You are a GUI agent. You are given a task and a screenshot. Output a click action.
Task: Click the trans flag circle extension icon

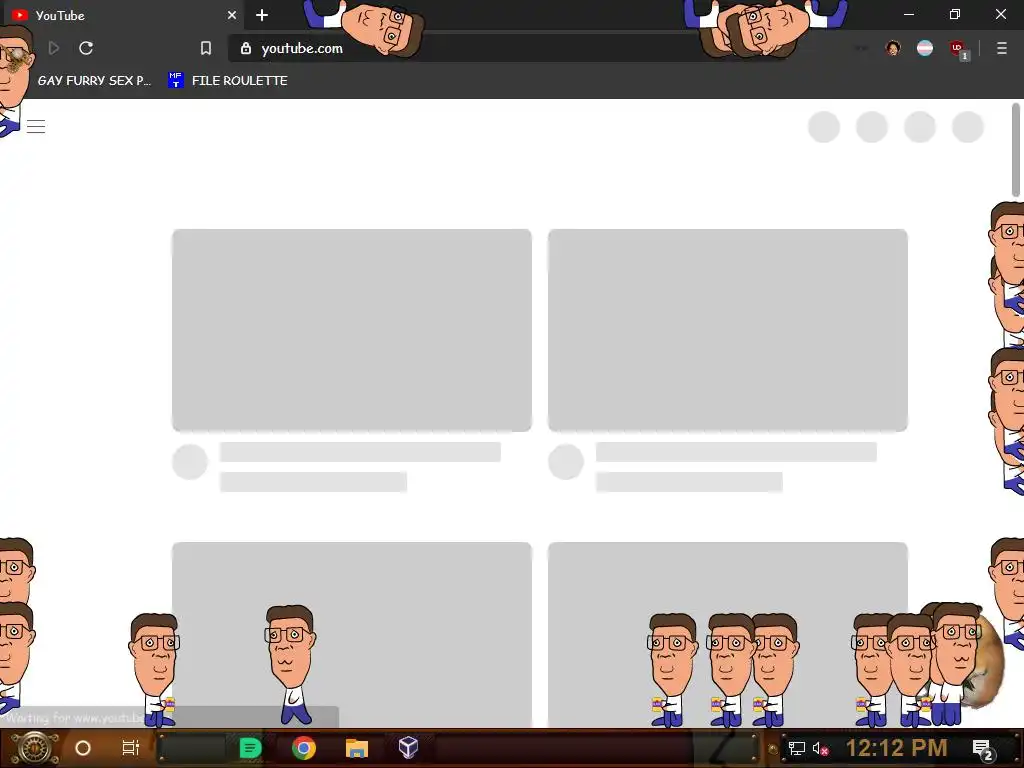[925, 48]
